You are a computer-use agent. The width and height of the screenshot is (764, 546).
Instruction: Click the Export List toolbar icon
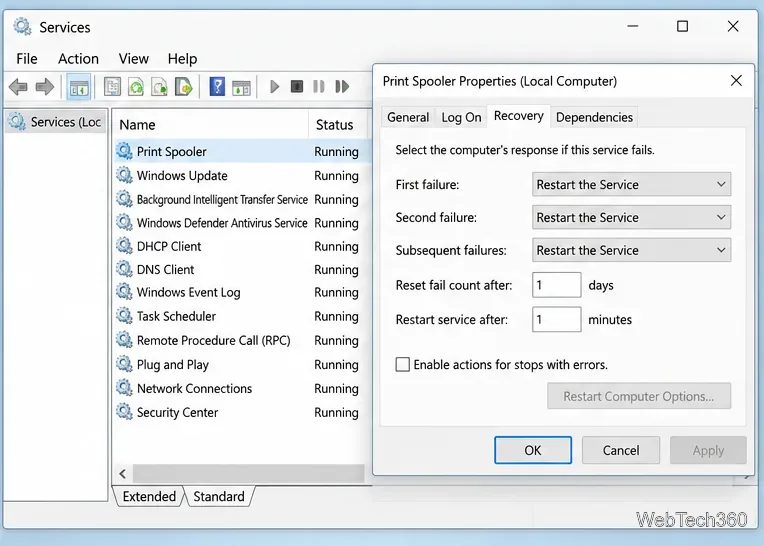[159, 87]
